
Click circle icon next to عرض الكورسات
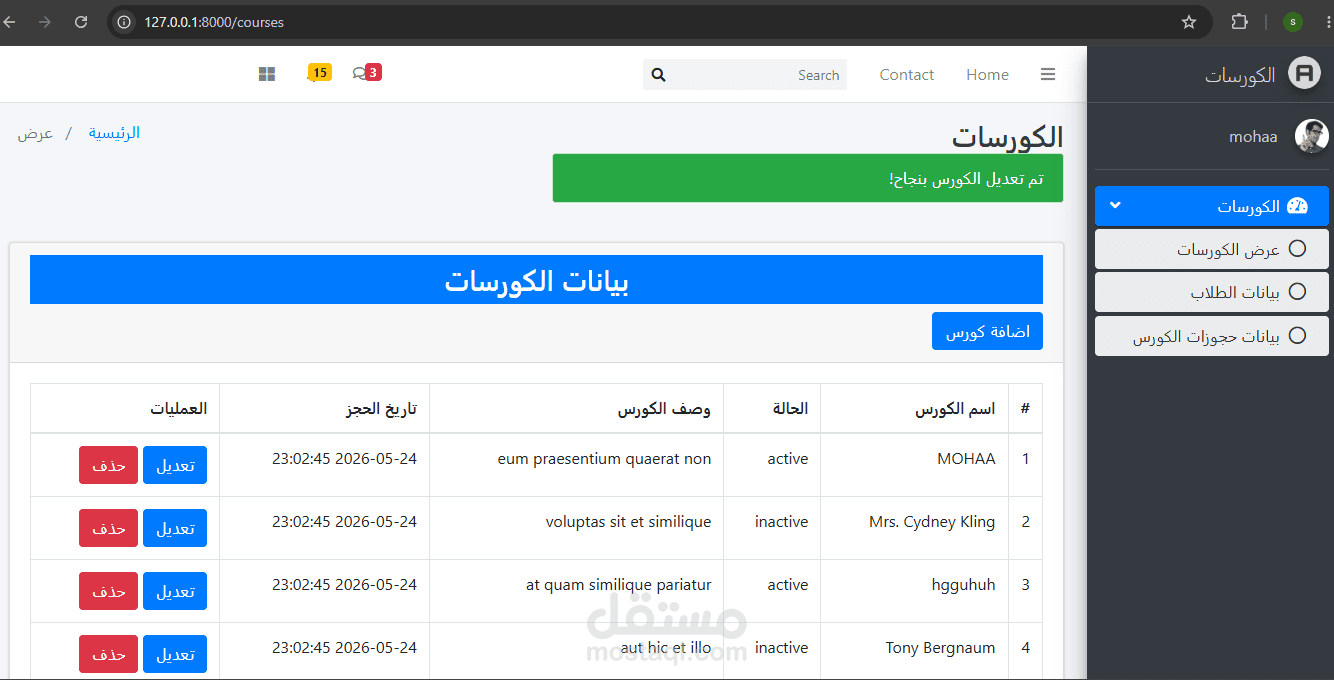tap(1297, 248)
